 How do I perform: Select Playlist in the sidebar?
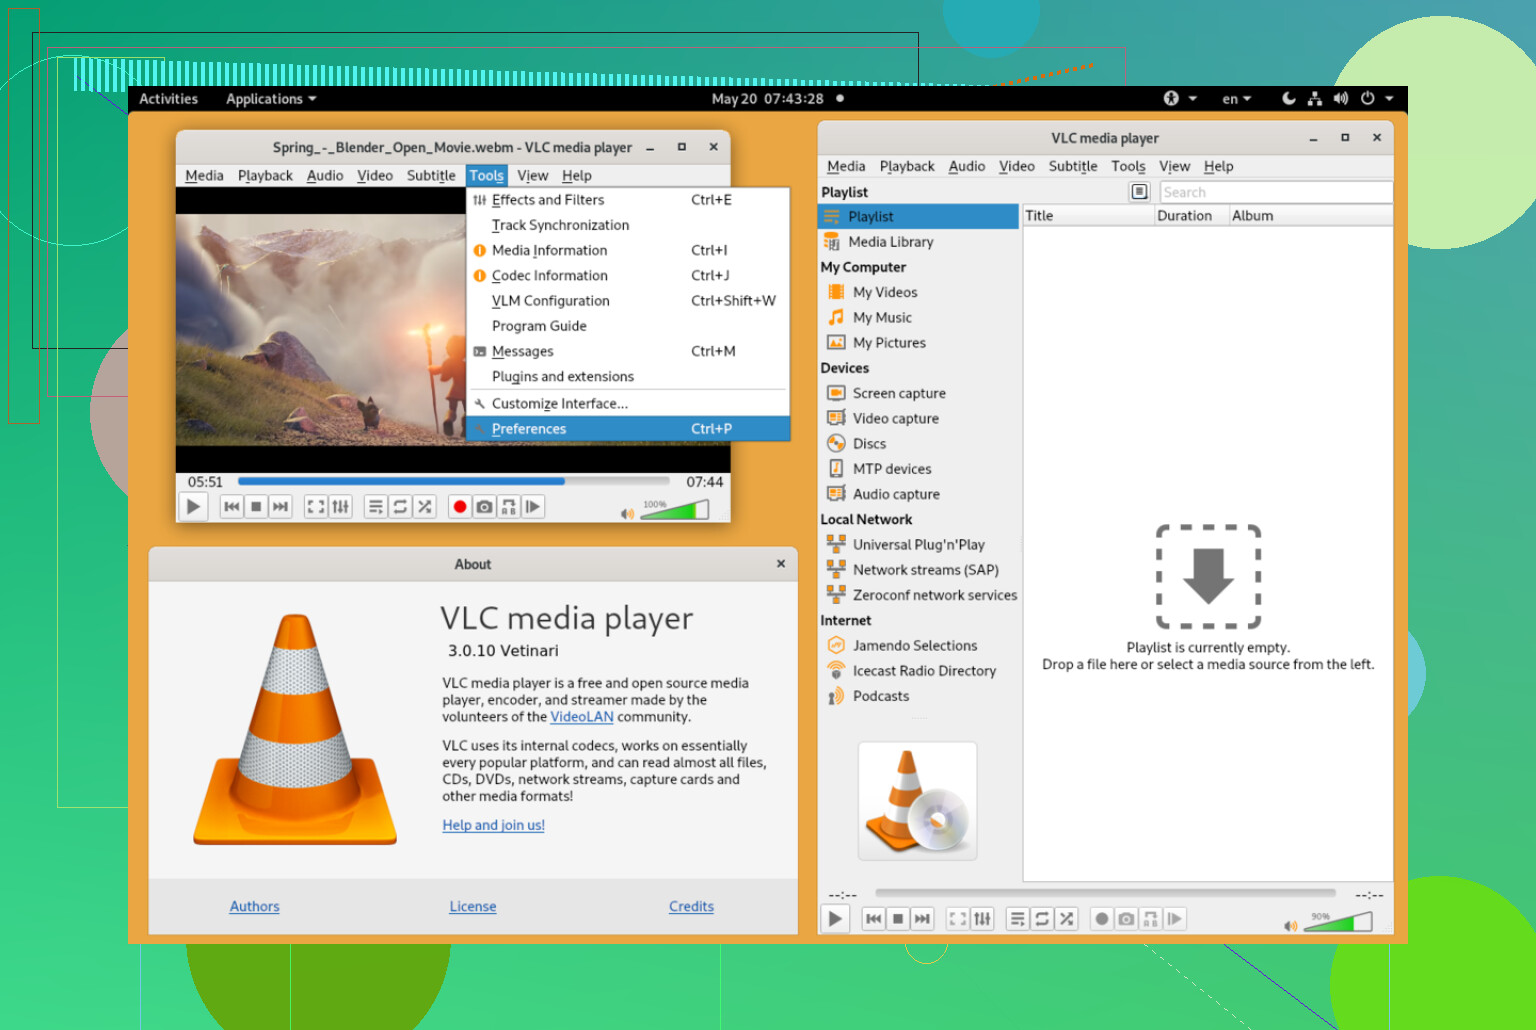pos(918,216)
